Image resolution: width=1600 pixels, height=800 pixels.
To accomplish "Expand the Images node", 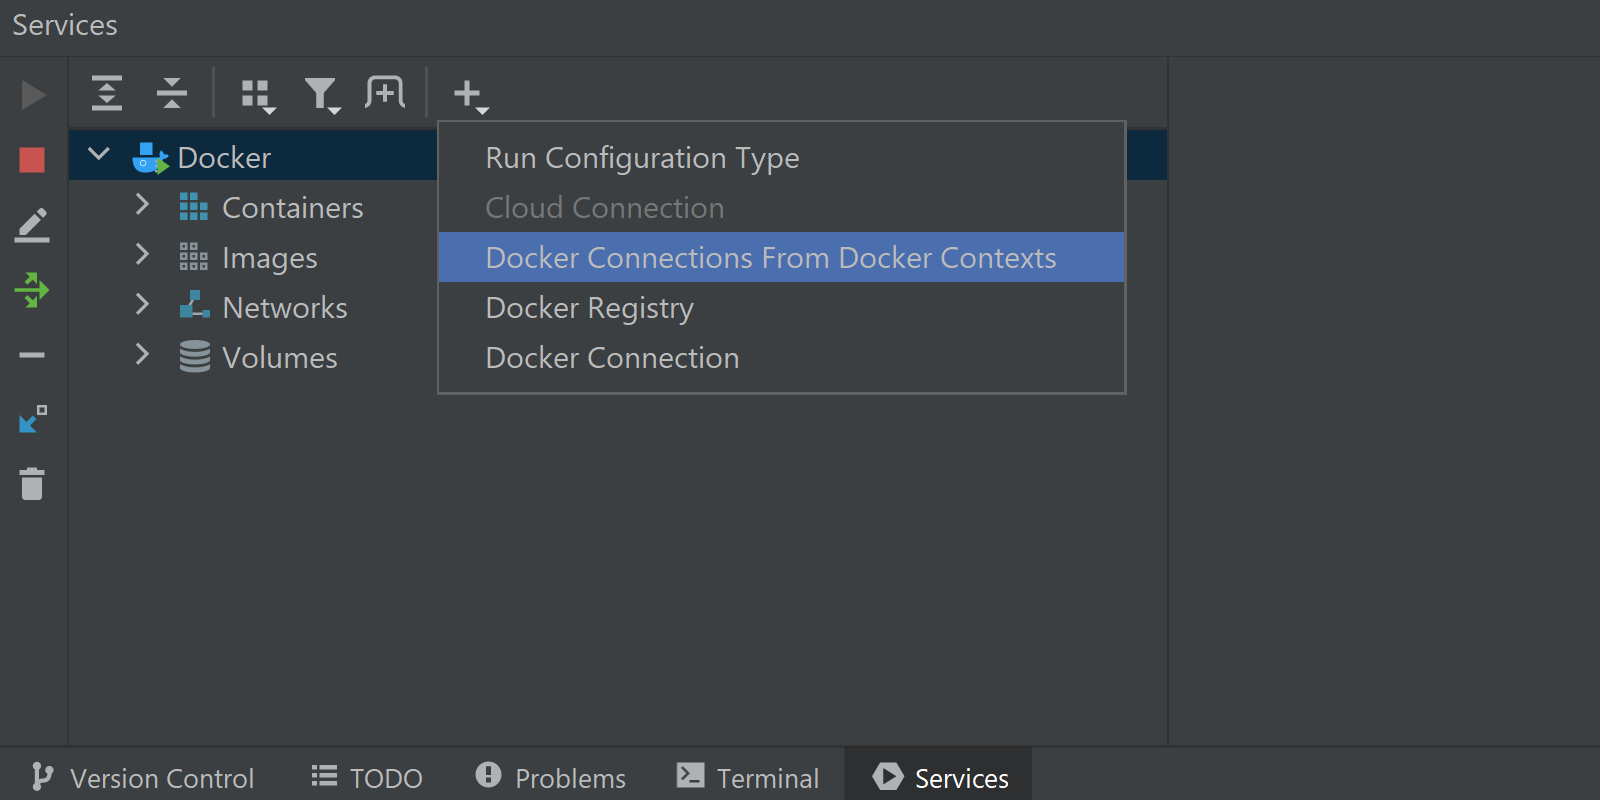I will point(142,254).
